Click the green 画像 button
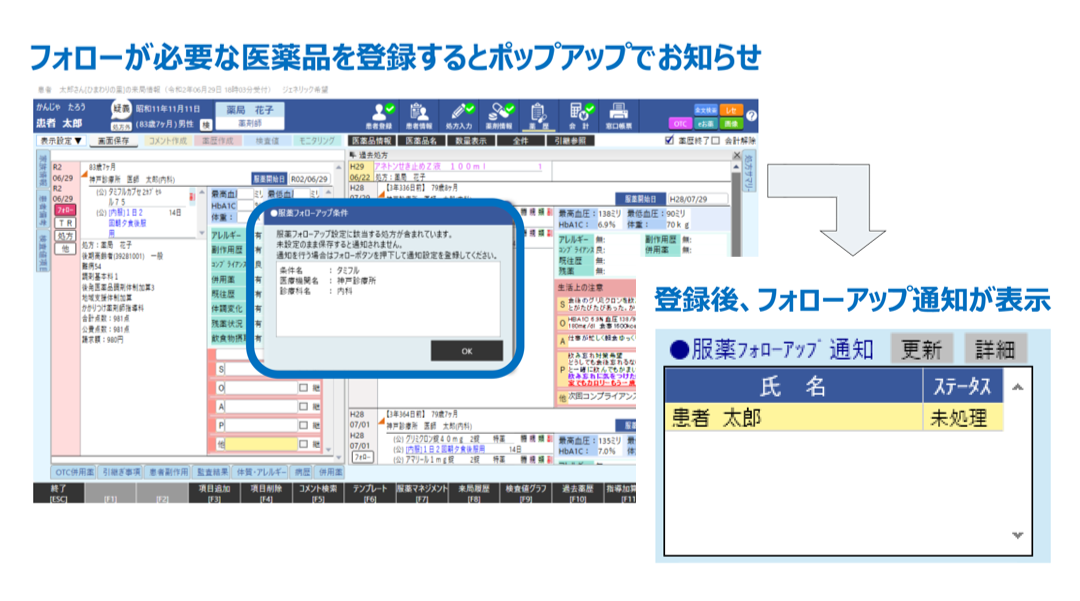 [731, 123]
